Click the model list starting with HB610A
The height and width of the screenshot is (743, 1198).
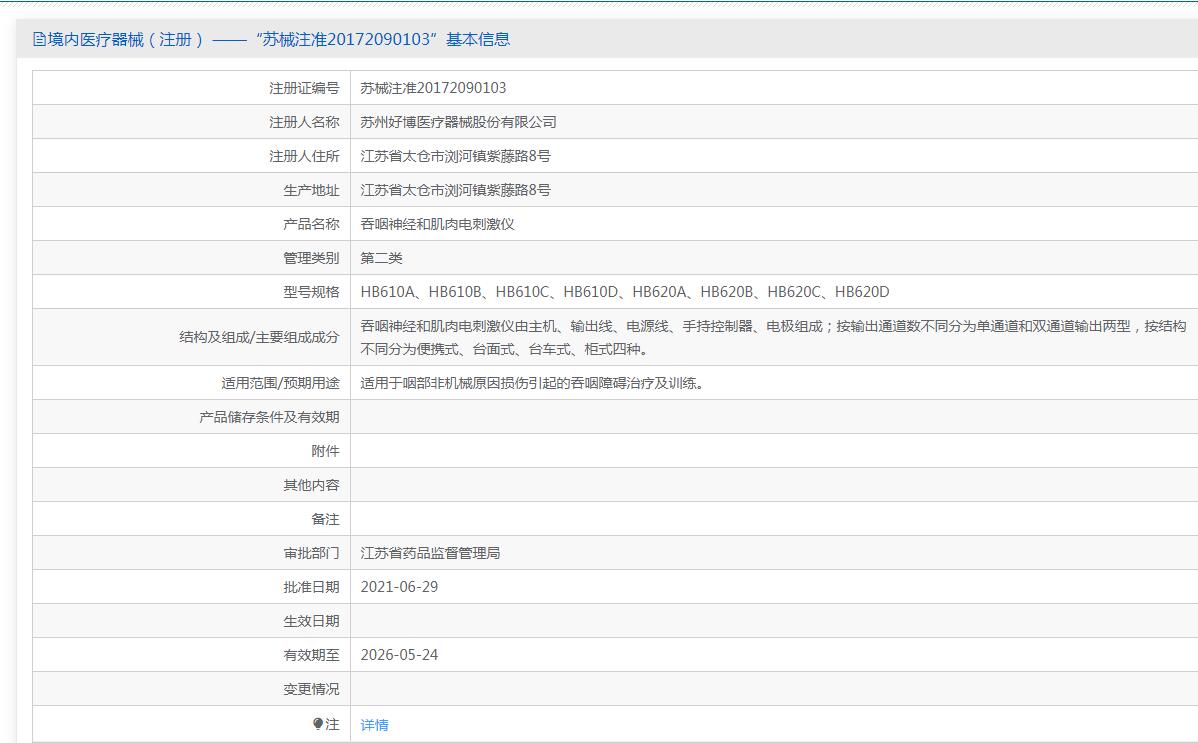[x=624, y=292]
